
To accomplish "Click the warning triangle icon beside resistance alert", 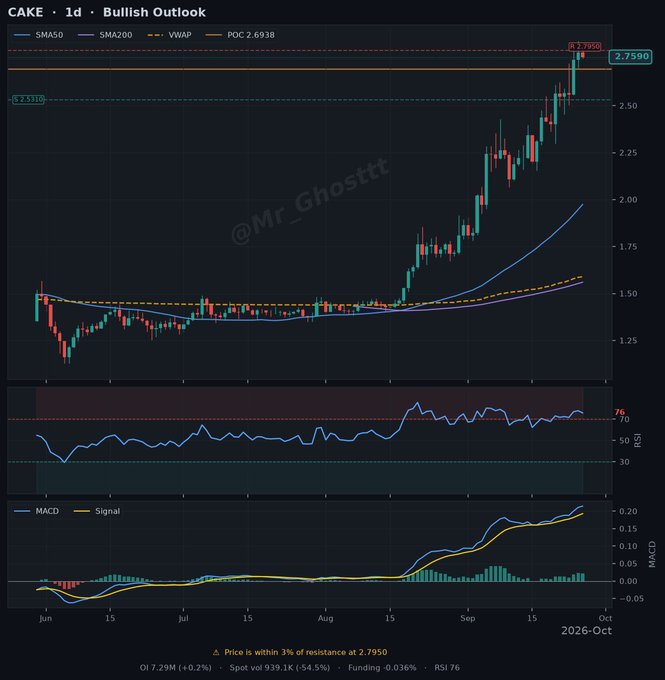I will tap(216, 652).
